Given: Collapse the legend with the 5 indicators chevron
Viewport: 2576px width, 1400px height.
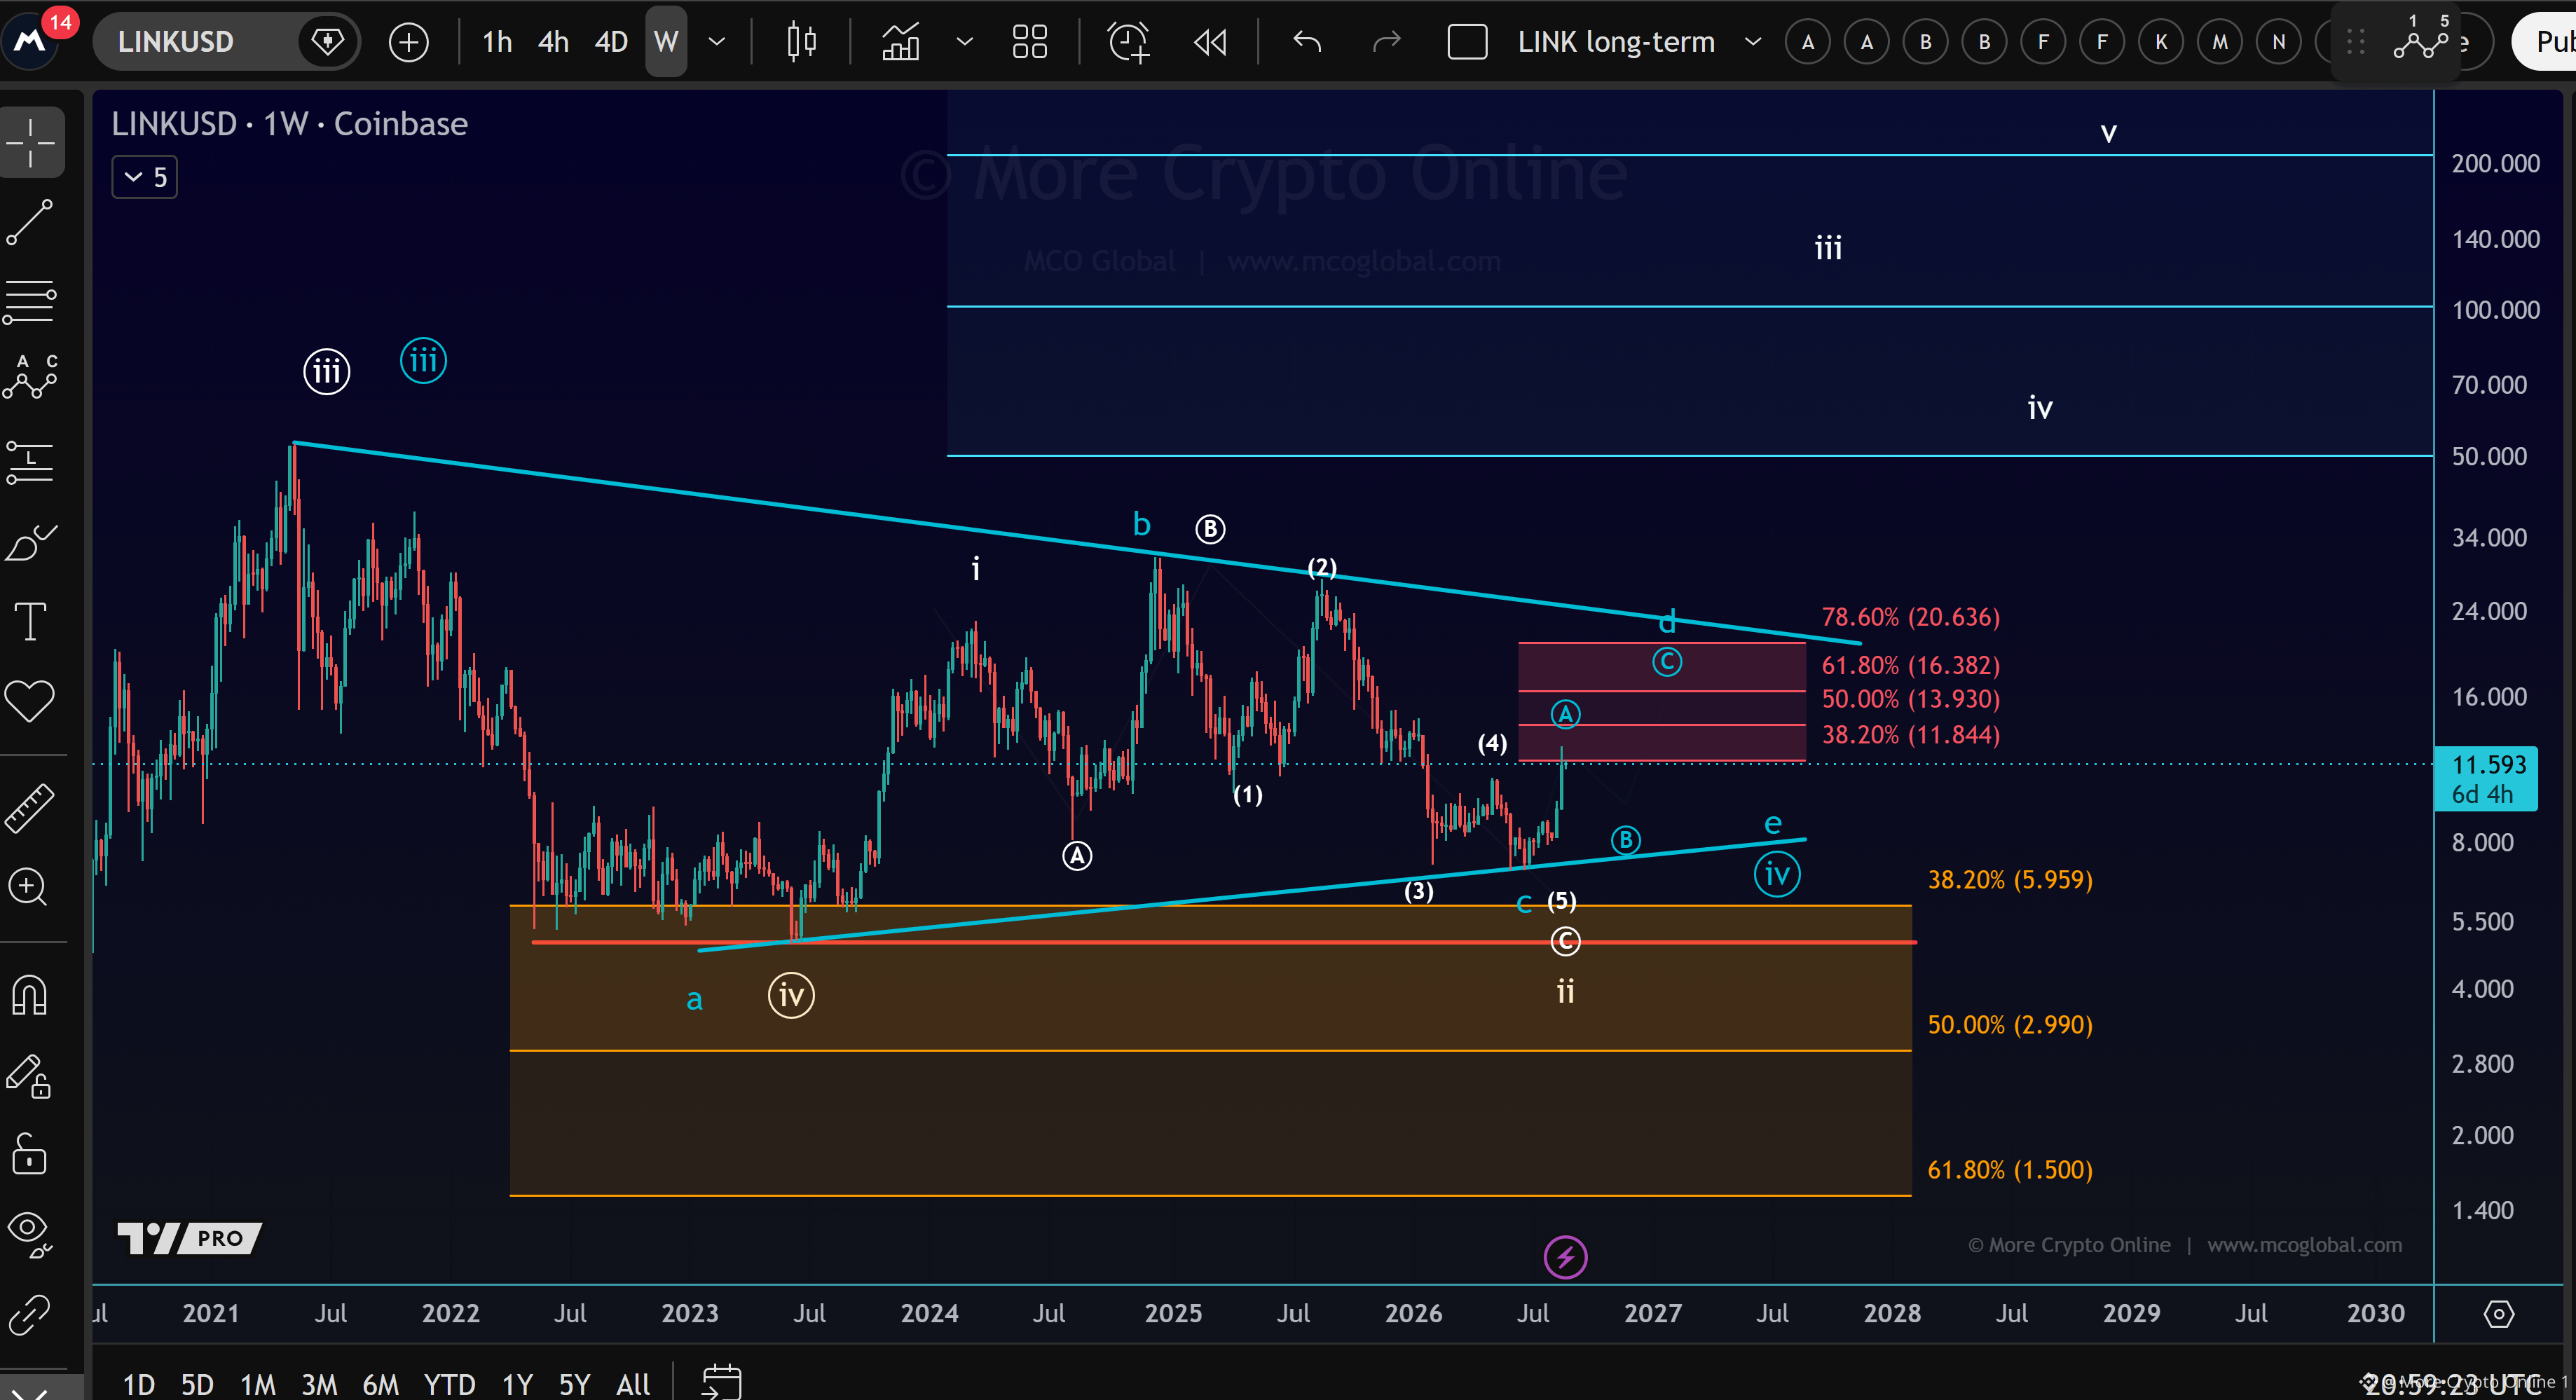Looking at the screenshot, I should (145, 178).
